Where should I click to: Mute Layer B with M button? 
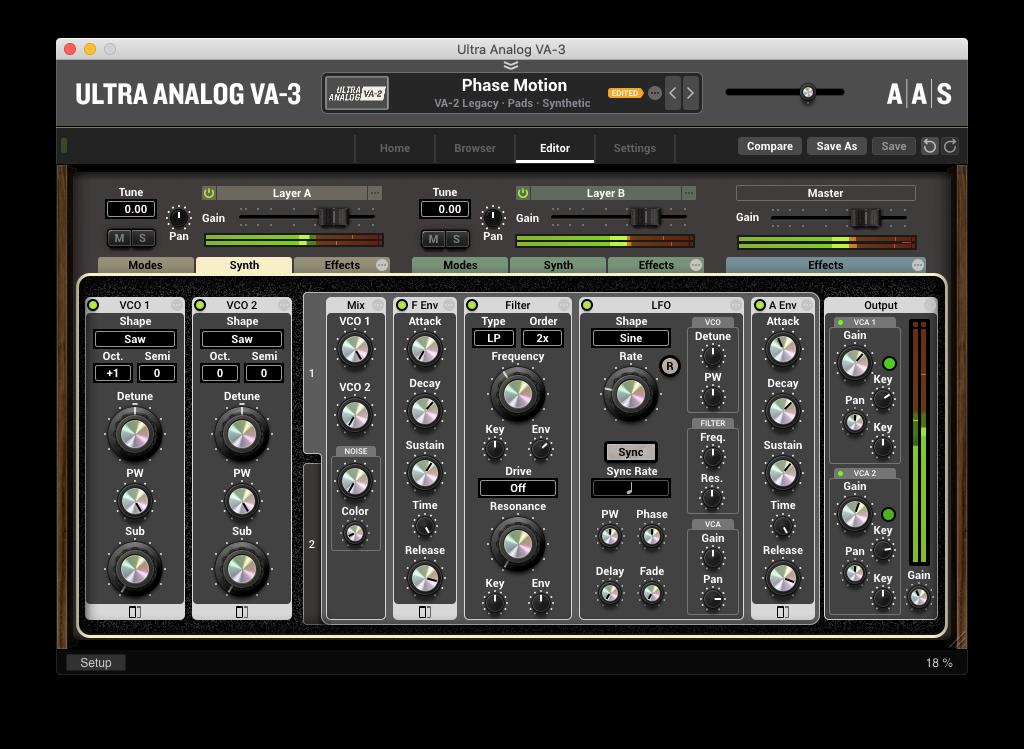tap(433, 238)
